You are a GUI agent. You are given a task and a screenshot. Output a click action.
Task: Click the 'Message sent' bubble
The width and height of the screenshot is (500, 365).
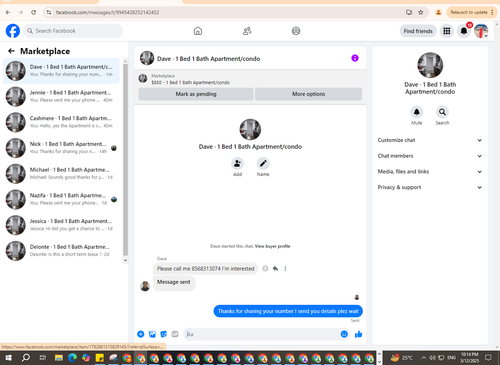[x=174, y=282]
